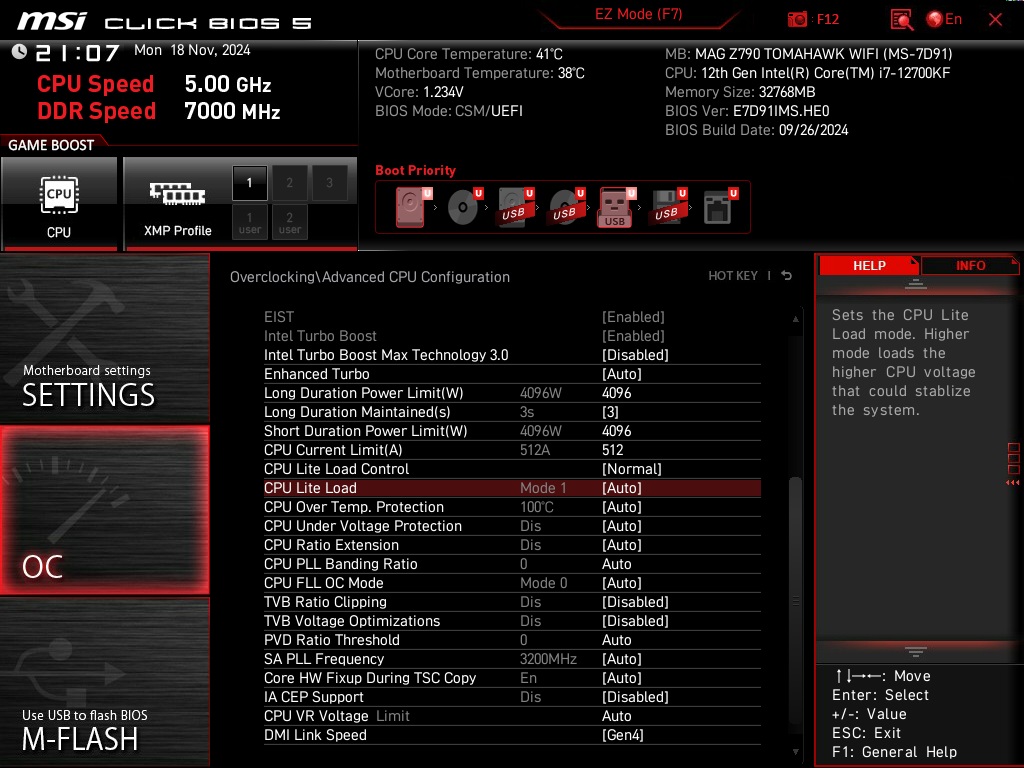Open Motherboard SETTINGS section
This screenshot has height=768, width=1024.
(104, 338)
